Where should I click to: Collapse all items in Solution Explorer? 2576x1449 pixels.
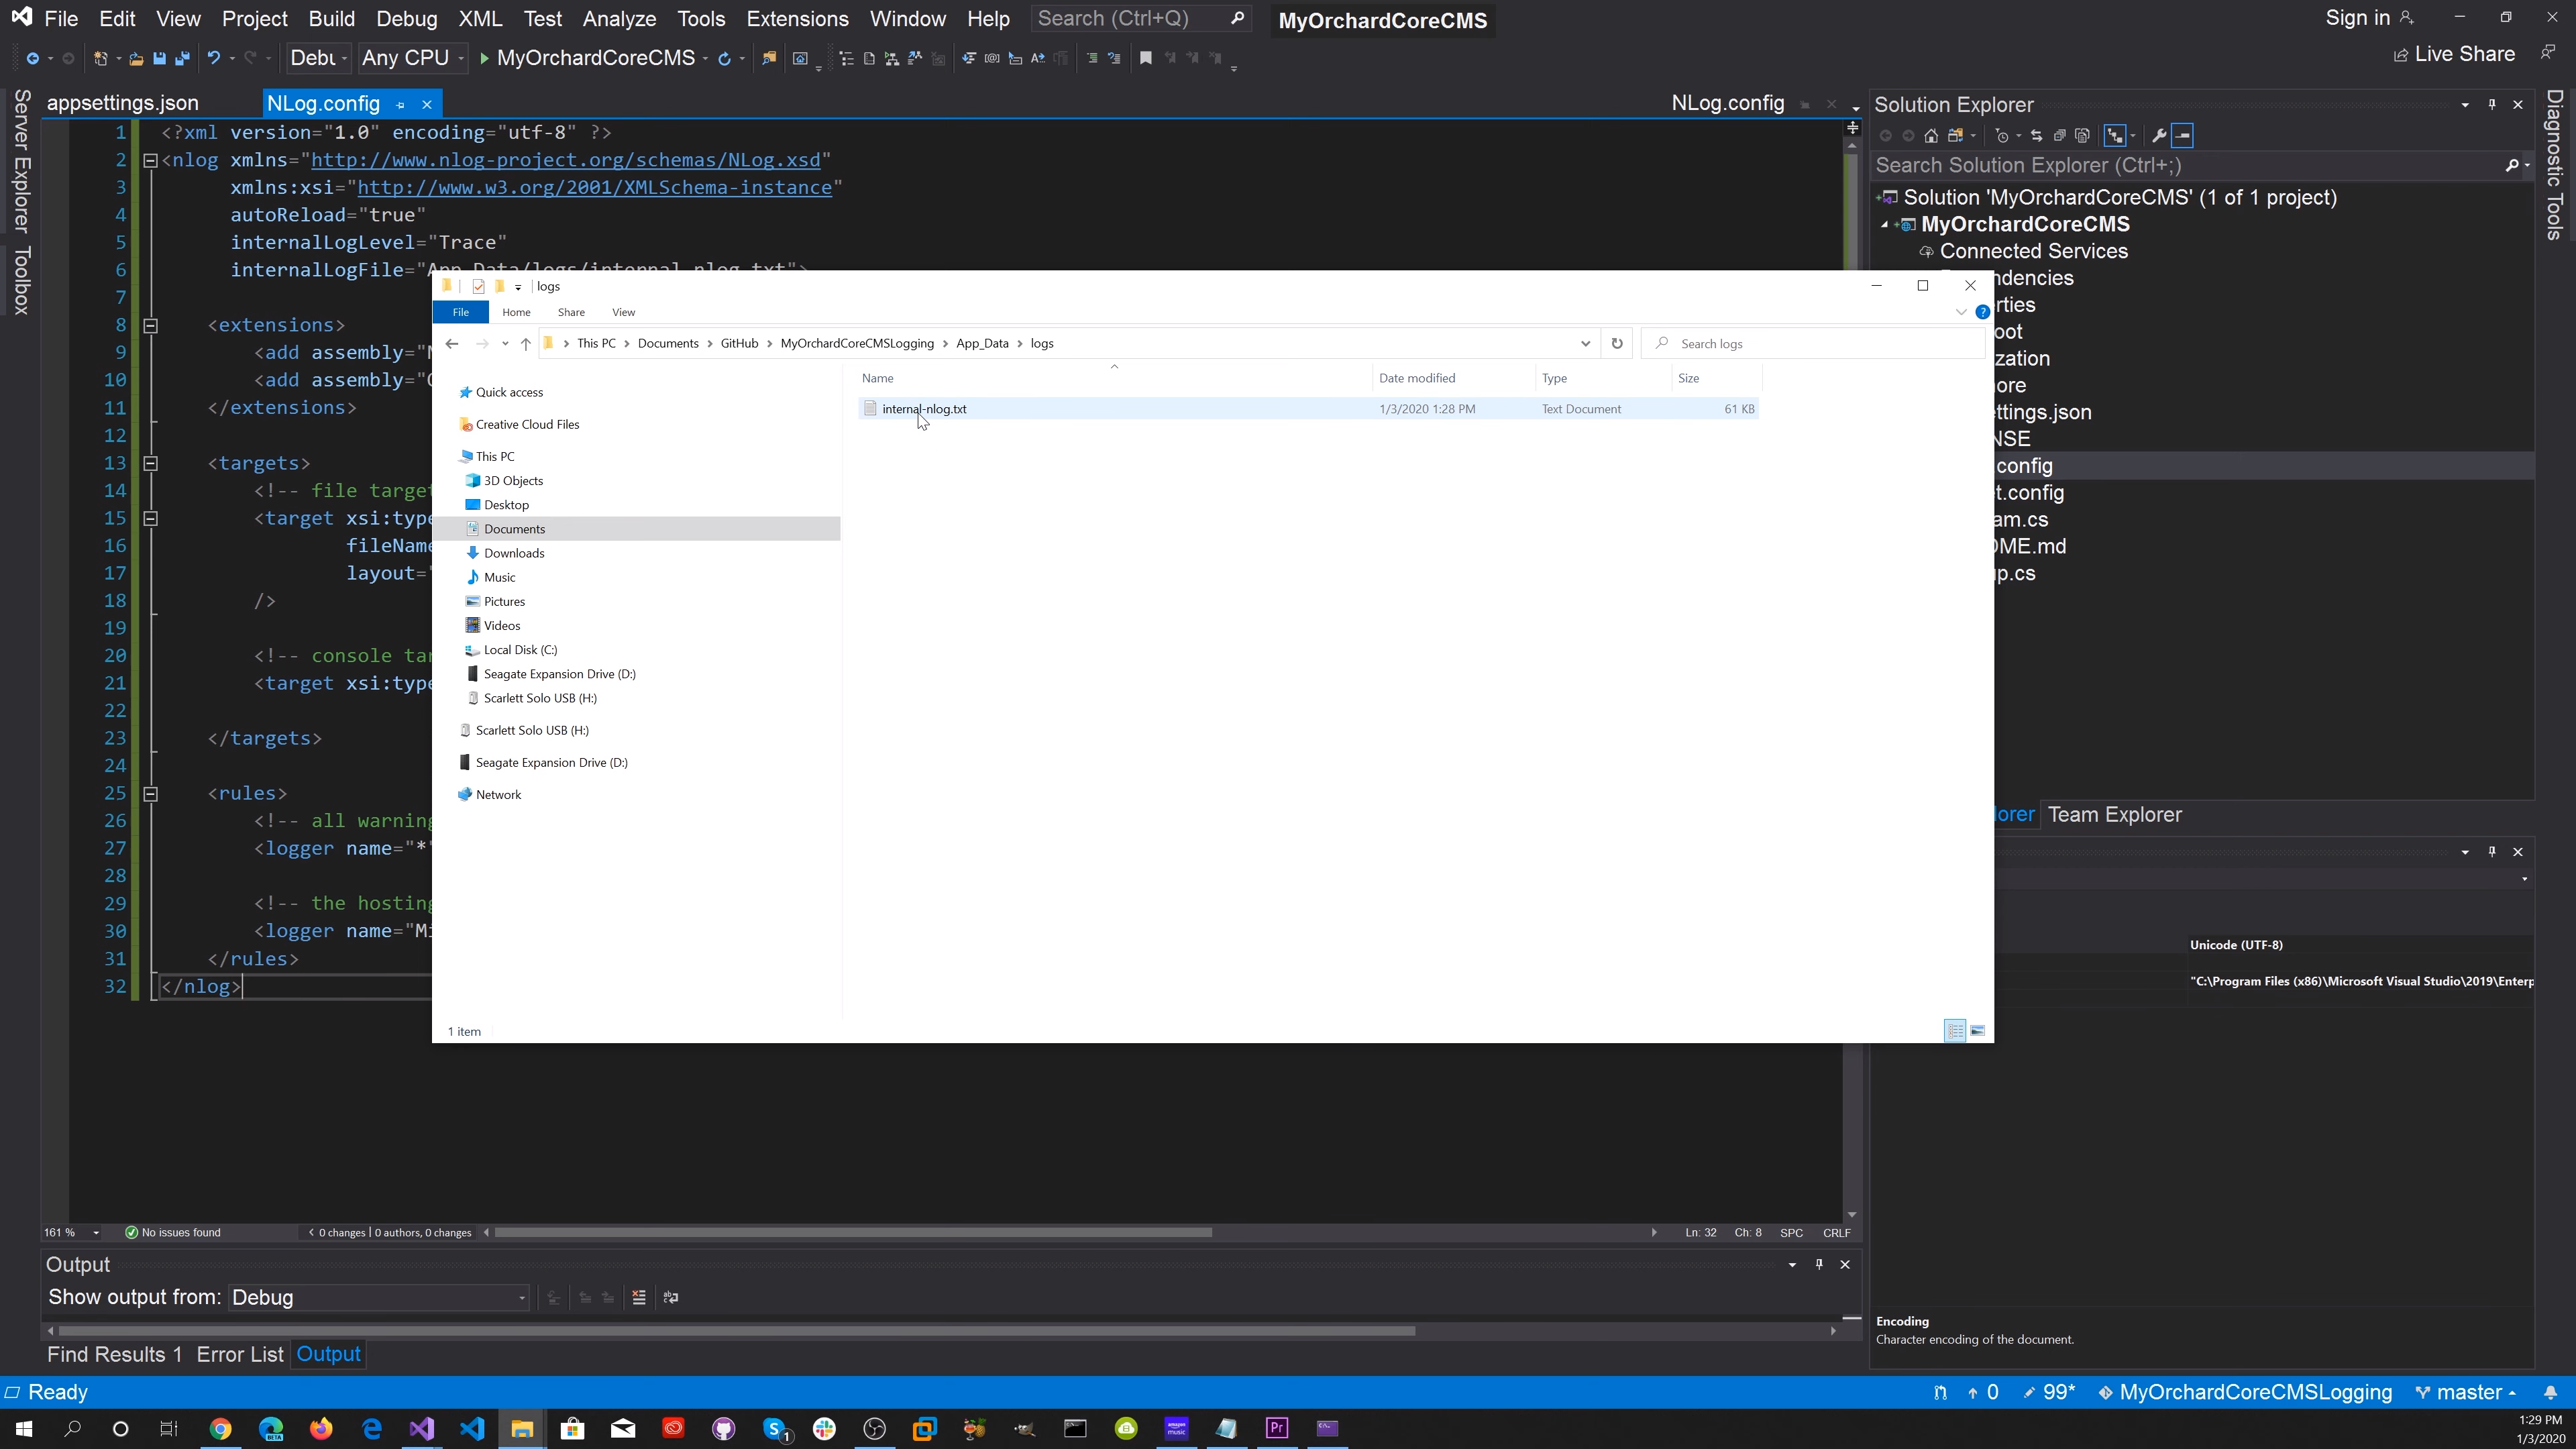(2059, 136)
